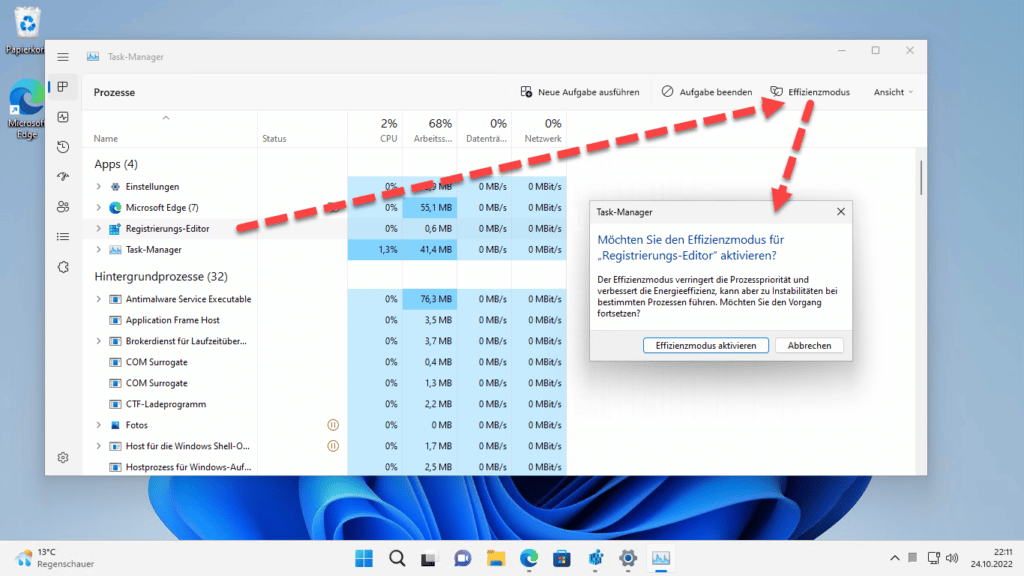Open the Startup apps sidebar icon
The height and width of the screenshot is (576, 1024).
pyautogui.click(x=63, y=176)
